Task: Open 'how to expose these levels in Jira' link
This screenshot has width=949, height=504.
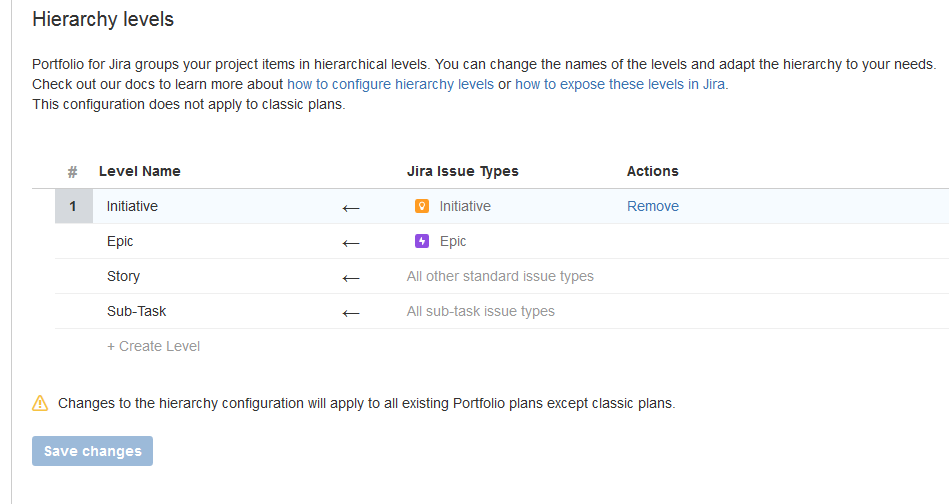Action: 620,84
